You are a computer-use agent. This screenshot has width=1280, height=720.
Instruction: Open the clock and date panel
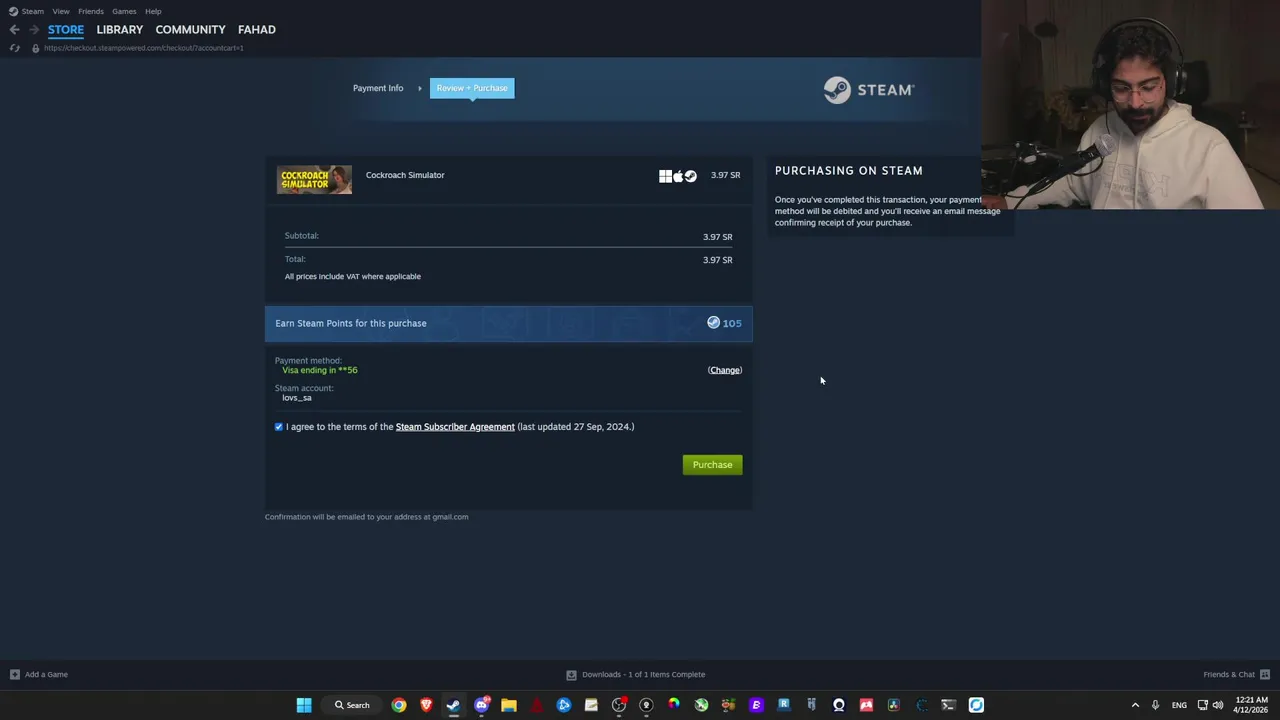1252,705
